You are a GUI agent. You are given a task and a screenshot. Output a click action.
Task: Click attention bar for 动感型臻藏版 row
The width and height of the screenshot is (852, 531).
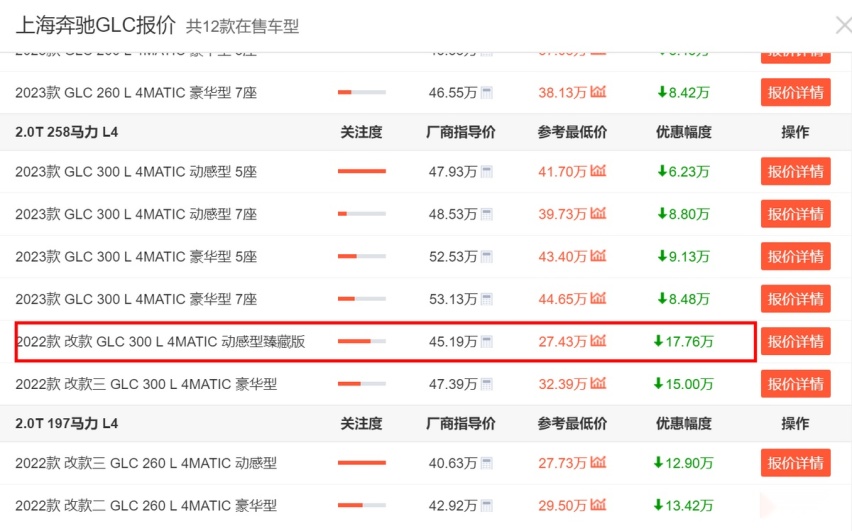[x=362, y=341]
